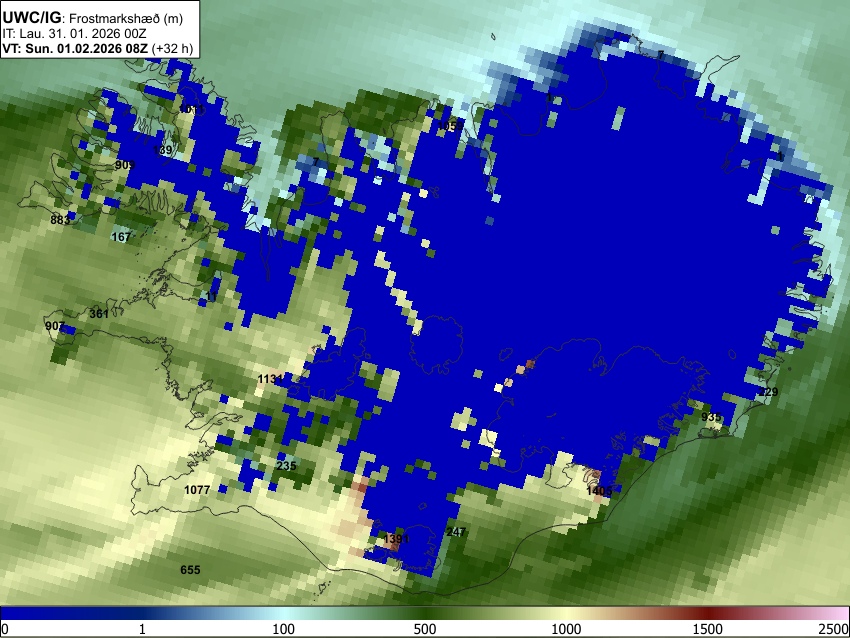Click the 'IT: Lau. 31. 01. 2026 00Z' line
This screenshot has height=638, width=850.
click(x=74, y=34)
